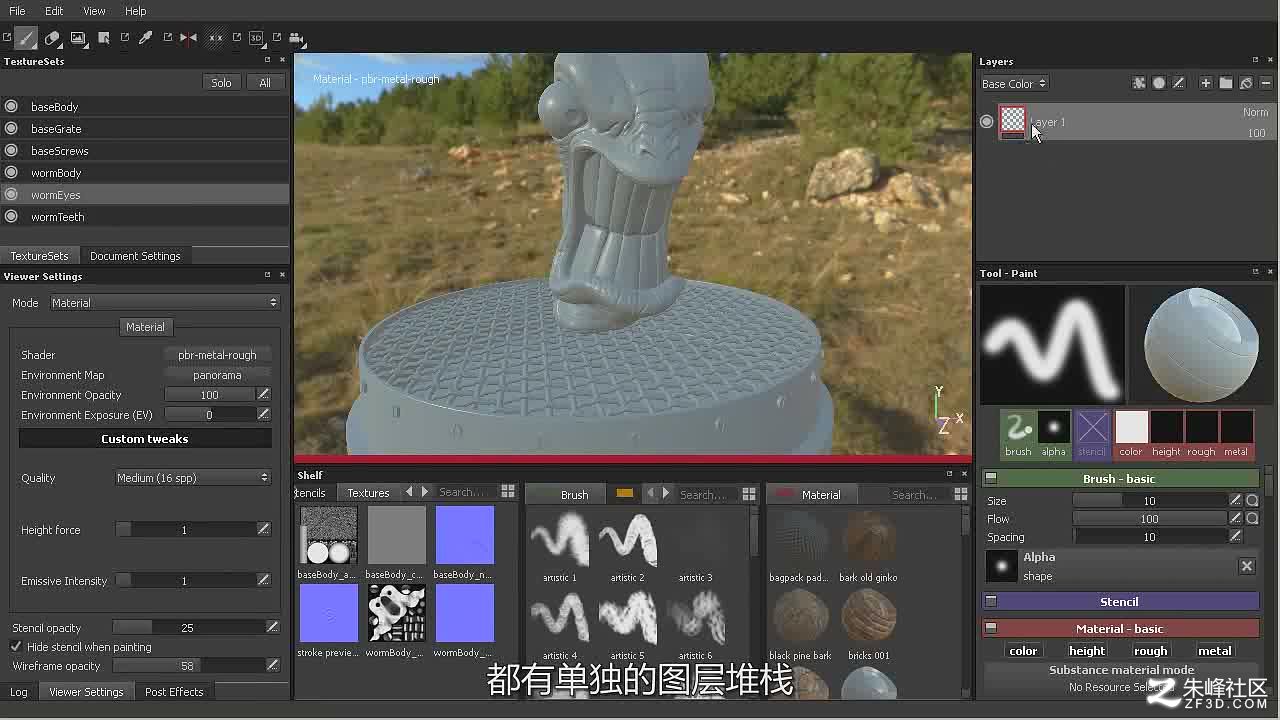The height and width of the screenshot is (720, 1280).
Task: Toggle Layer 1 visibility
Action: (987, 121)
